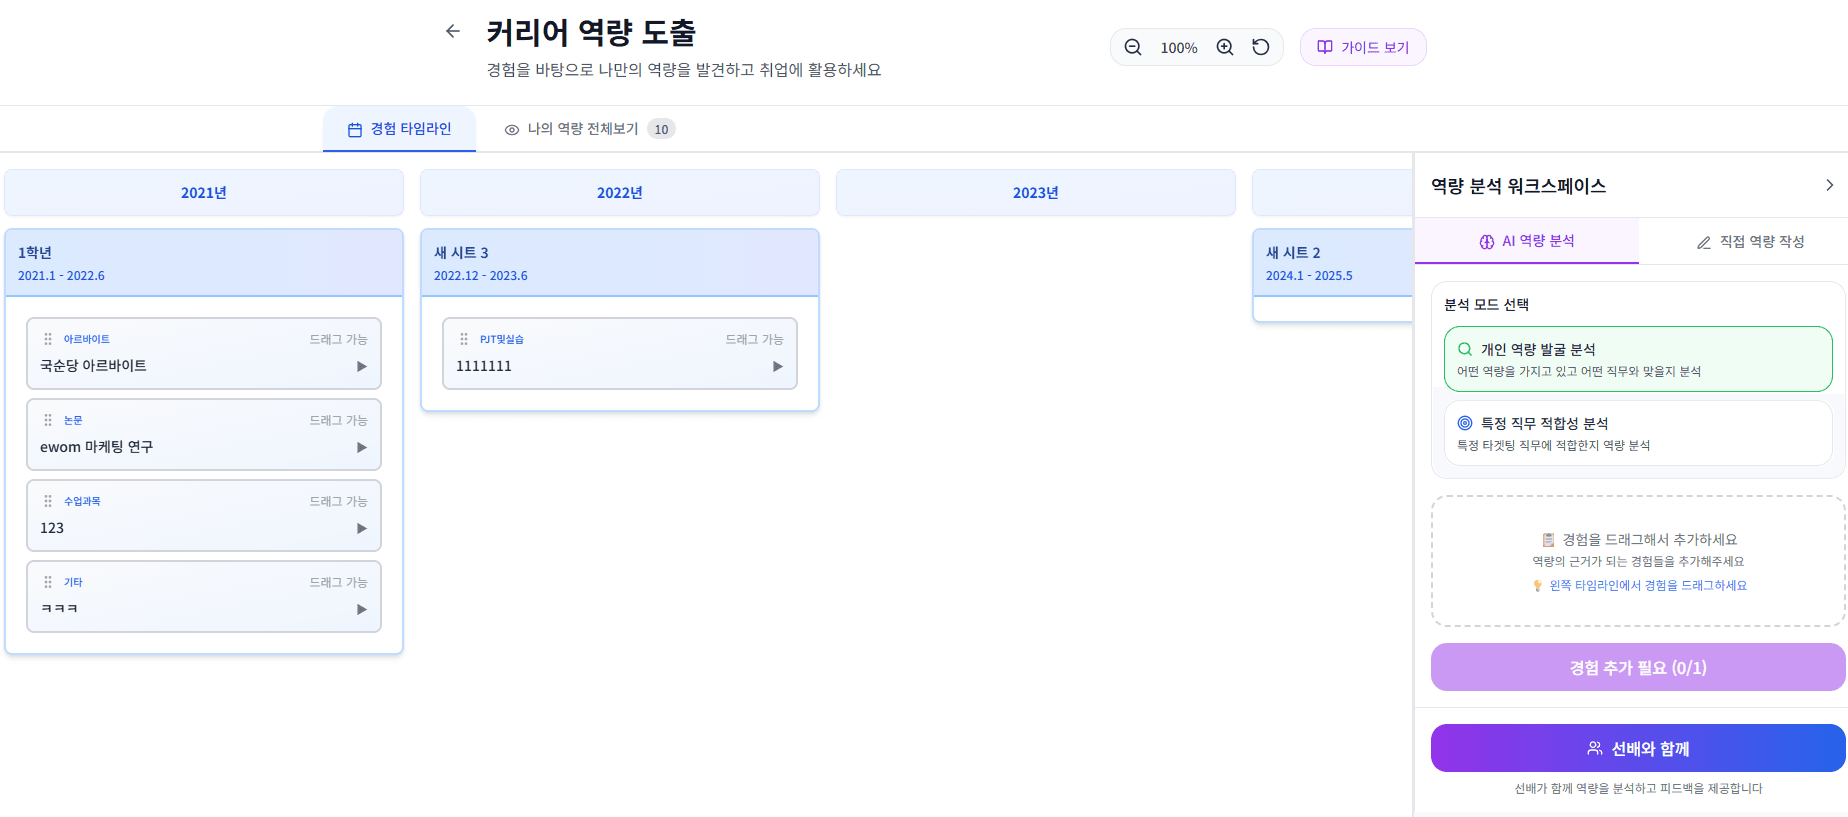
Task: Click the 2024.1 - 2025.5 date range
Action: click(x=1309, y=276)
